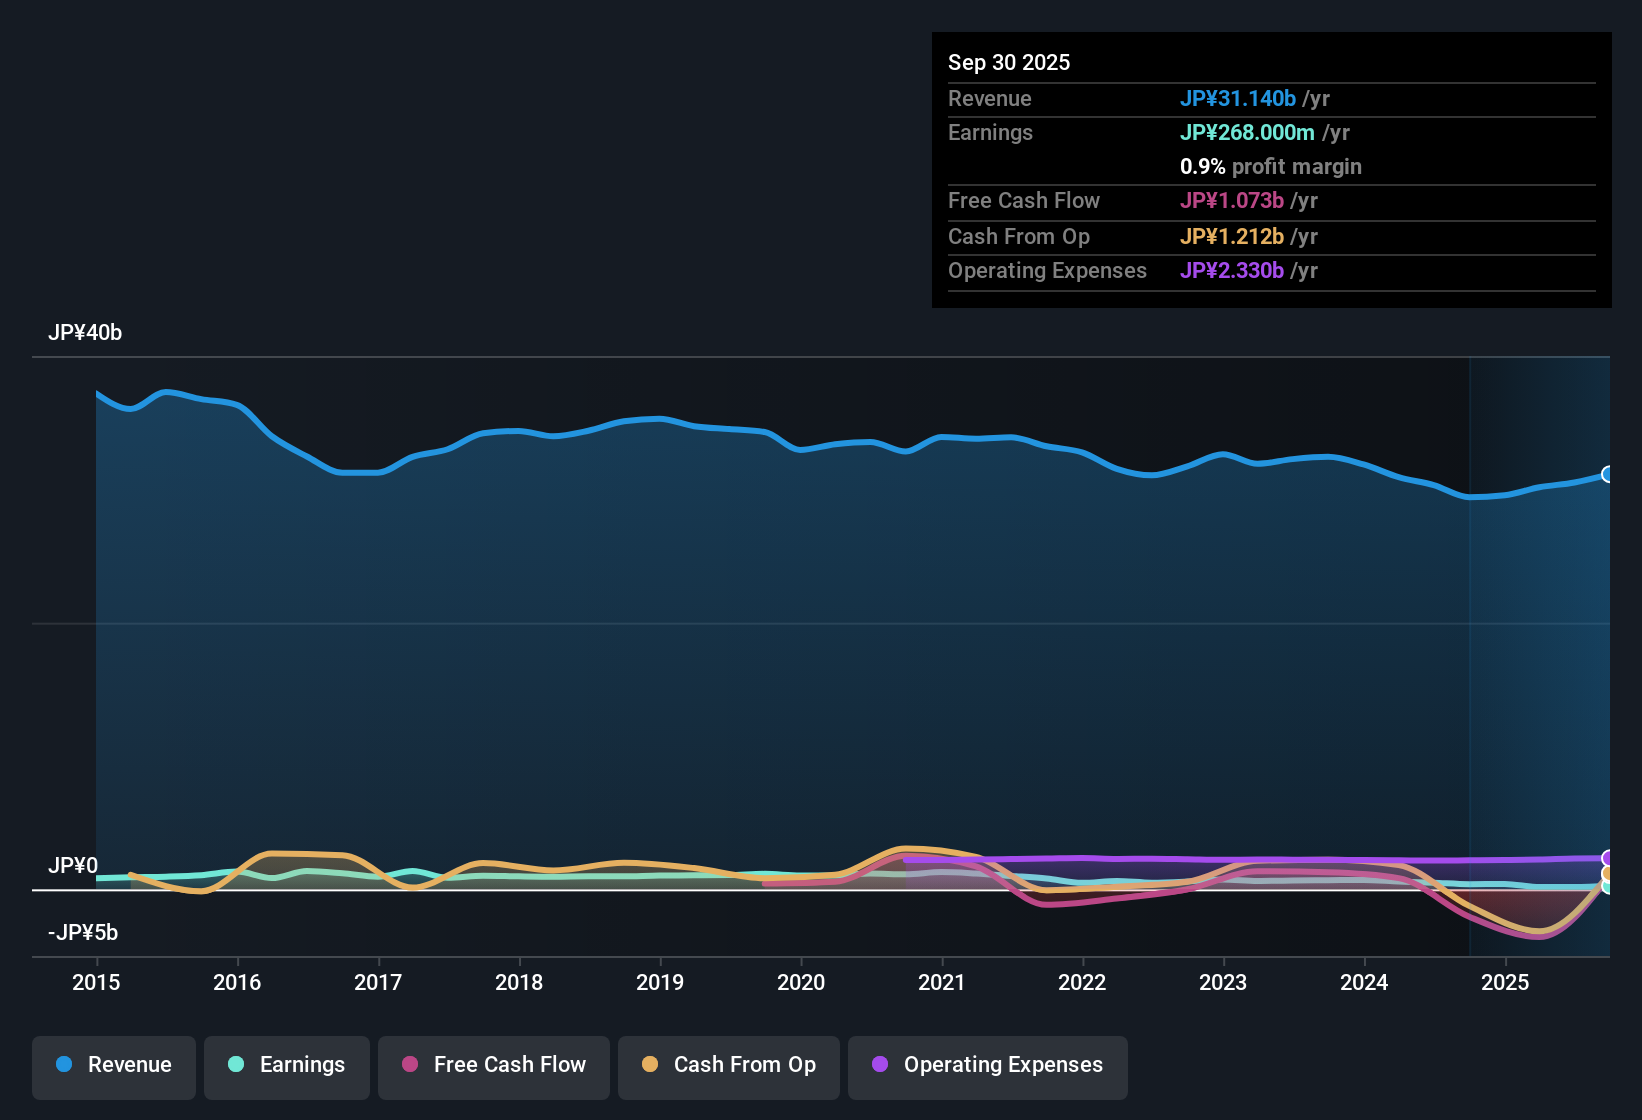This screenshot has width=1642, height=1120.
Task: Select the 2020 axis label
Action: (x=801, y=983)
